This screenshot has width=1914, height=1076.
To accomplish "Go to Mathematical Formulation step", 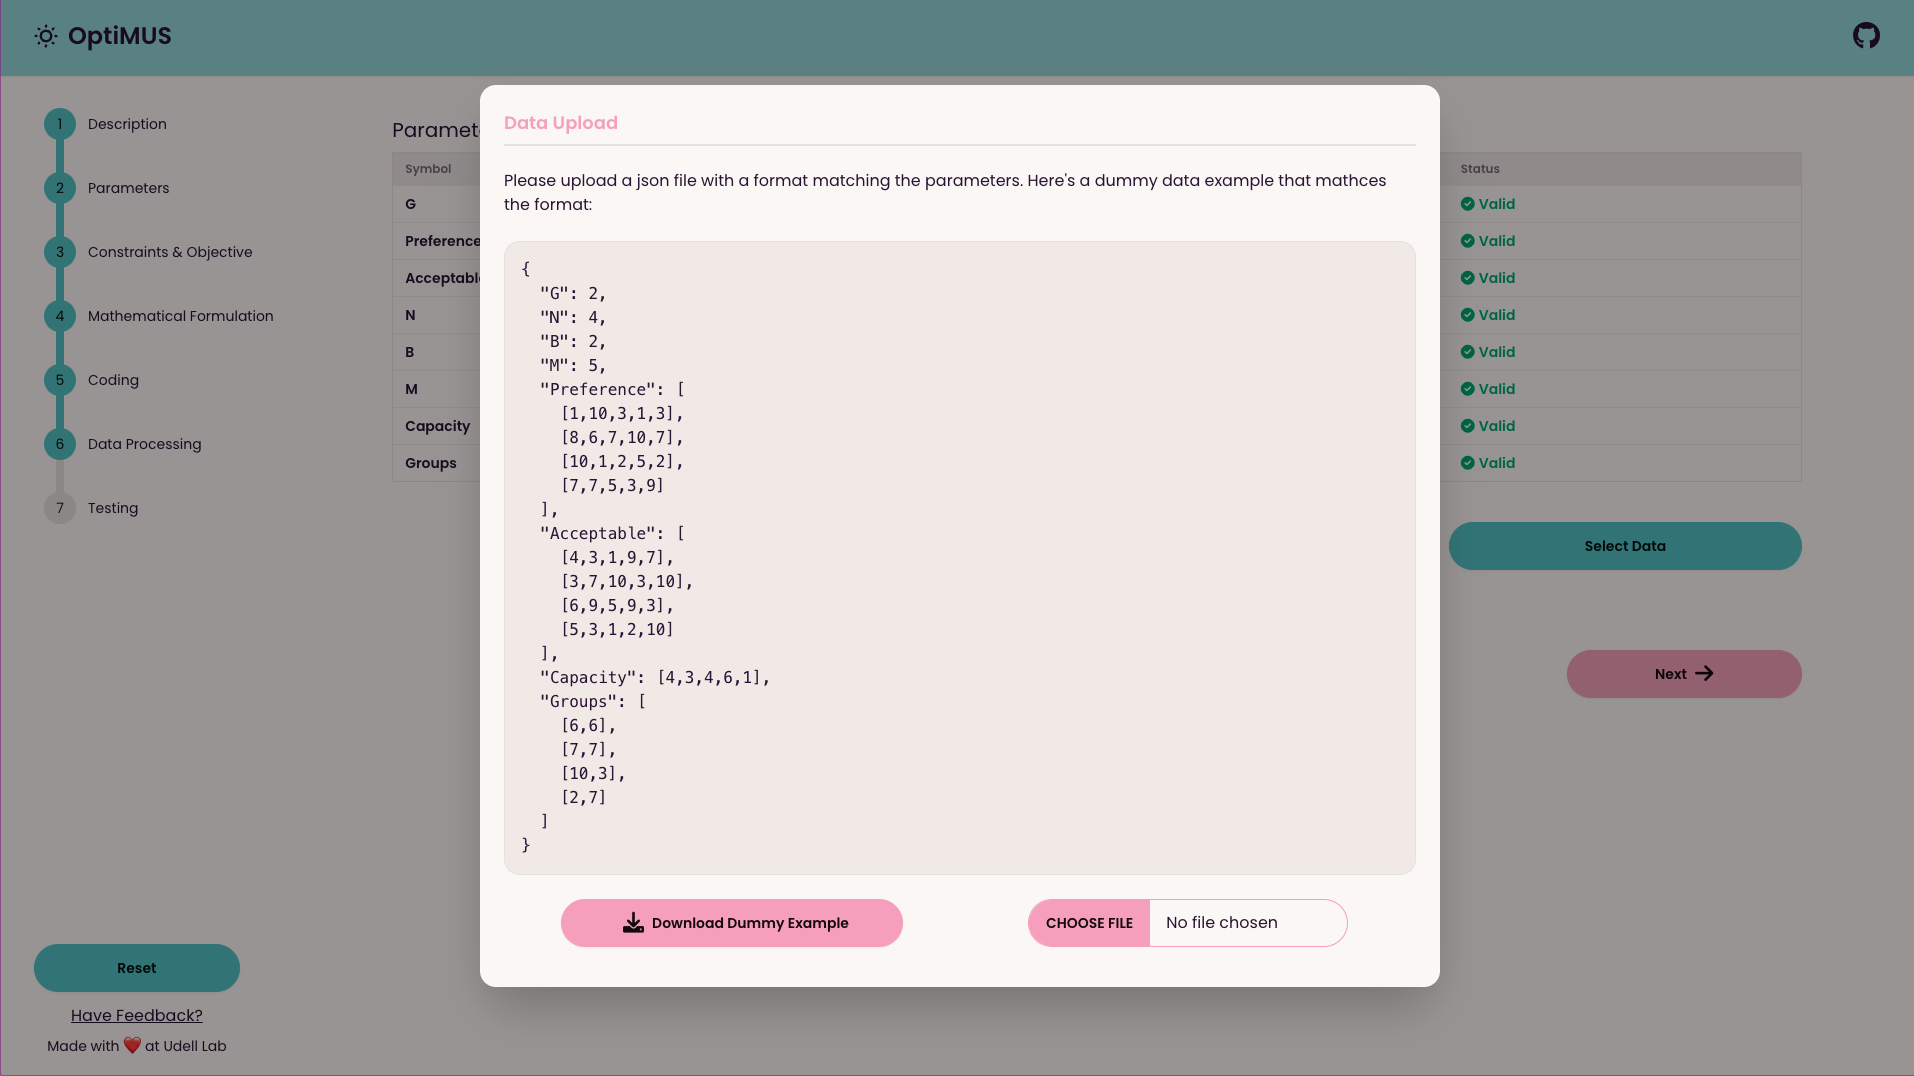I will tap(180, 316).
